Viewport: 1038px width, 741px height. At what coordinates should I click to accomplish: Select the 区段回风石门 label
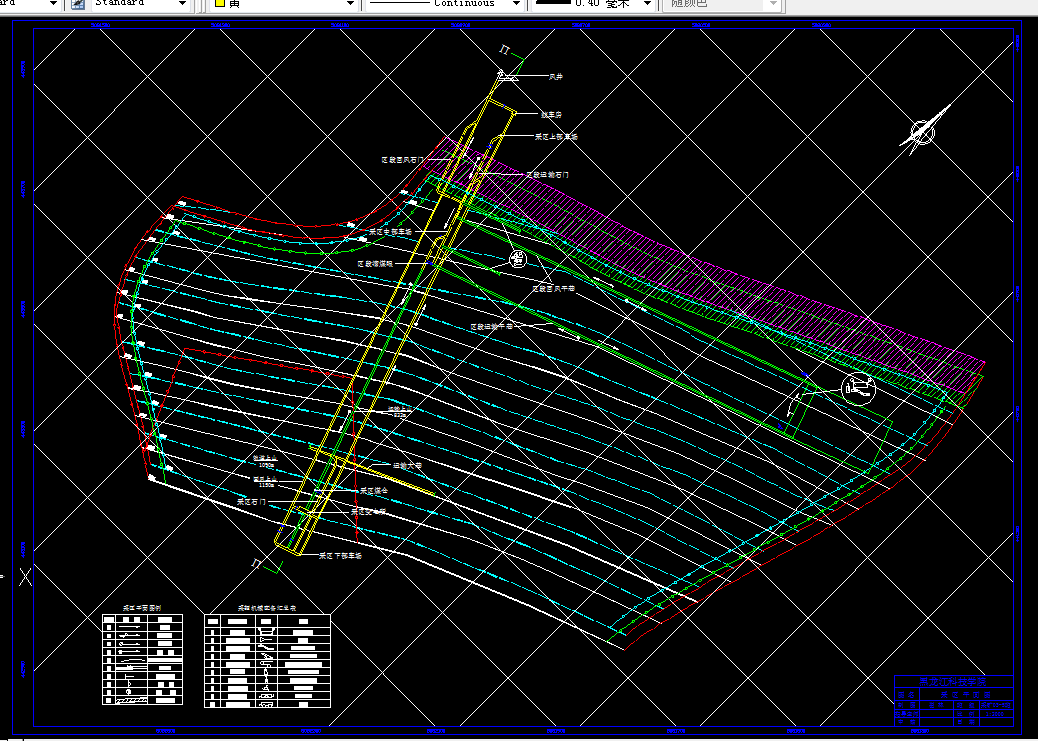402,160
